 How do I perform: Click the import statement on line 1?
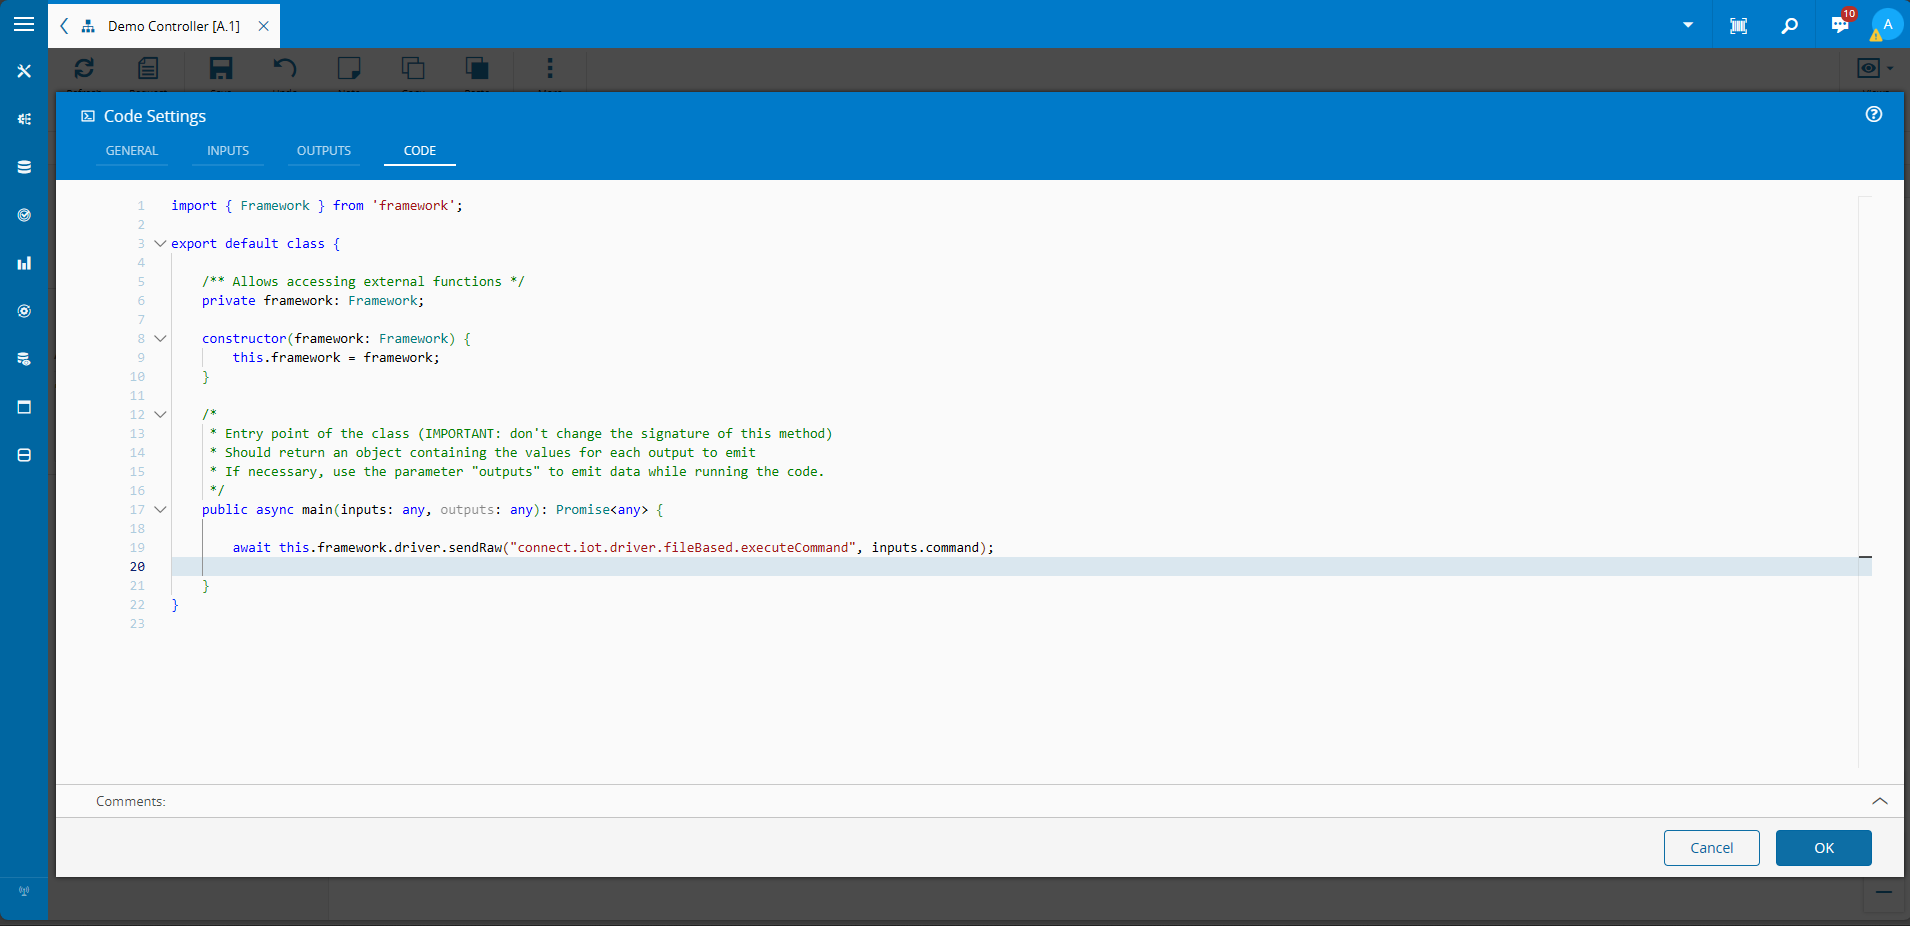[x=317, y=206]
